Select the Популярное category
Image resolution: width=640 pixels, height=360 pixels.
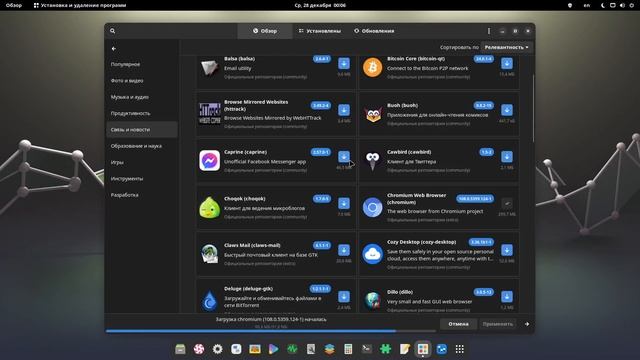pos(142,64)
